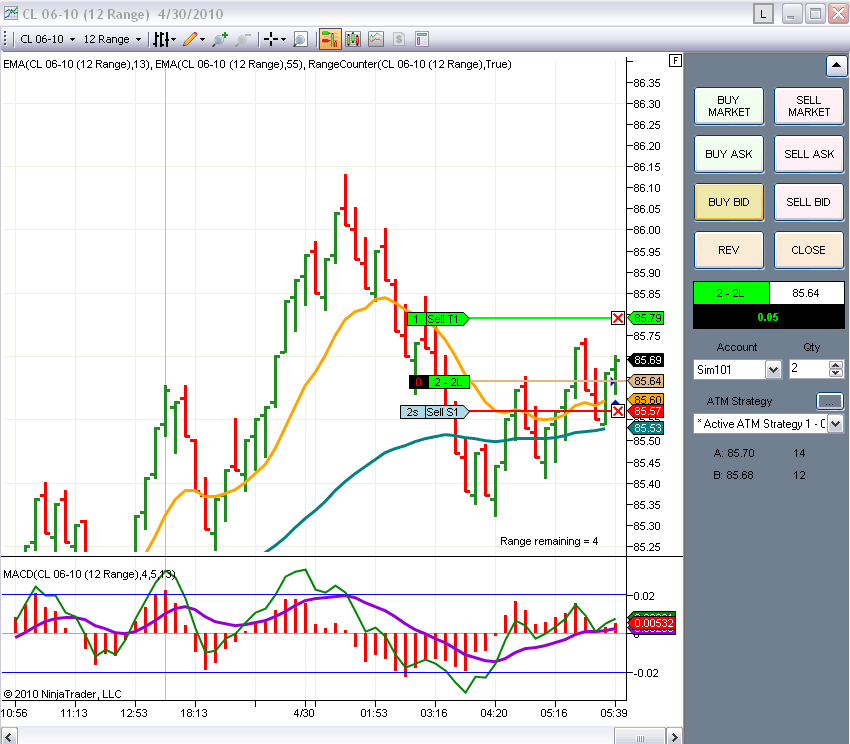Click the Range remaining = 4 text

click(x=549, y=541)
